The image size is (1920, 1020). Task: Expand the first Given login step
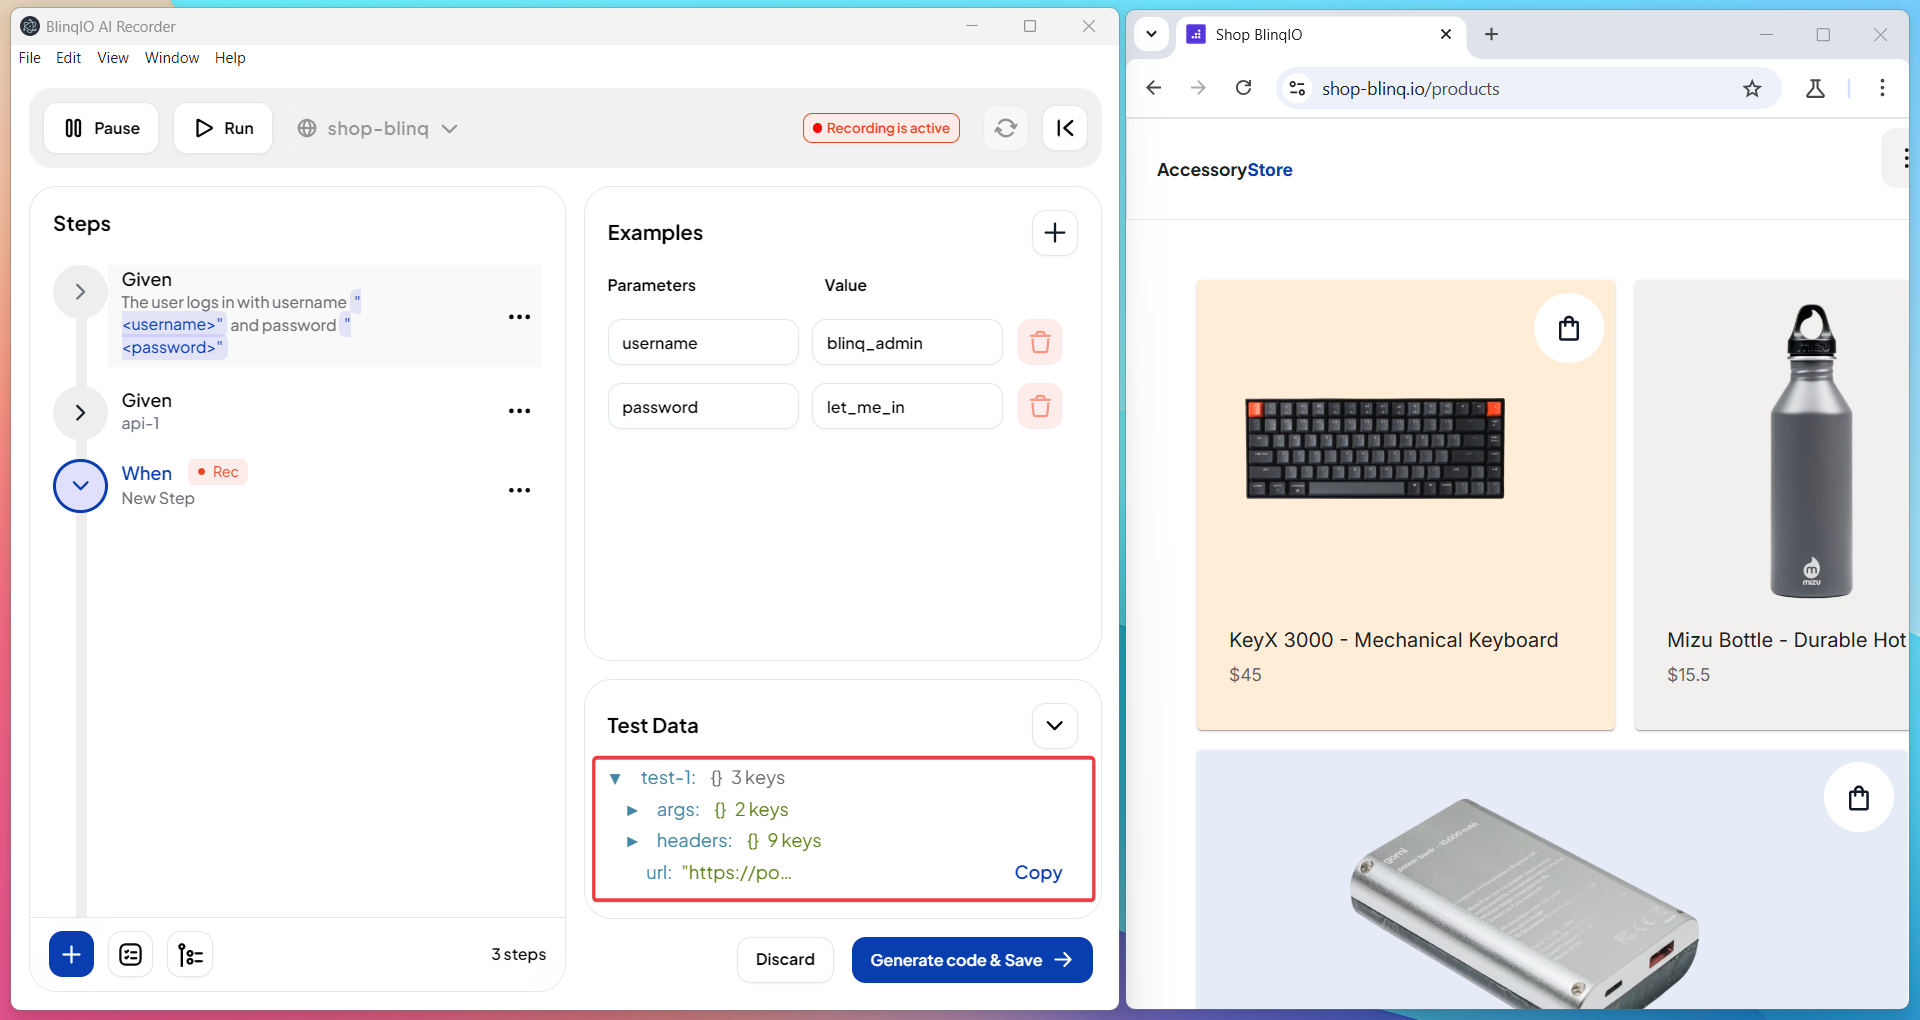[x=80, y=292]
